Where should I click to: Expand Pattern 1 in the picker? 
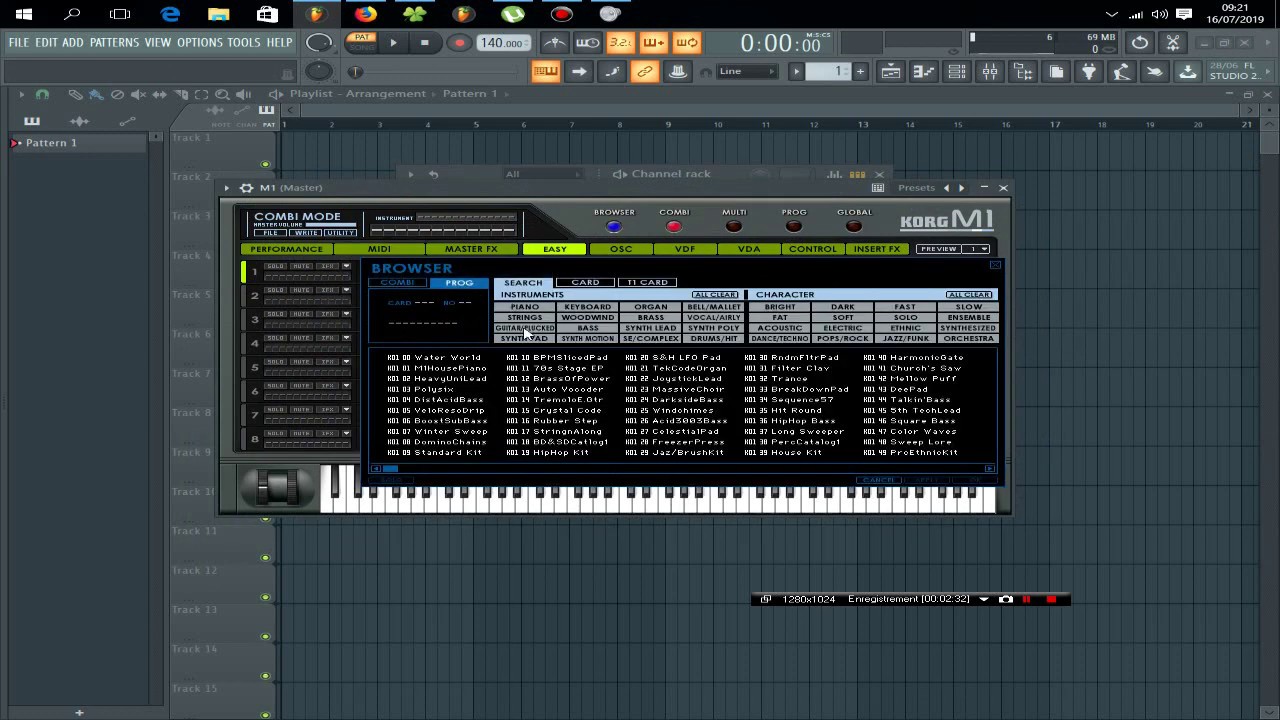16,143
